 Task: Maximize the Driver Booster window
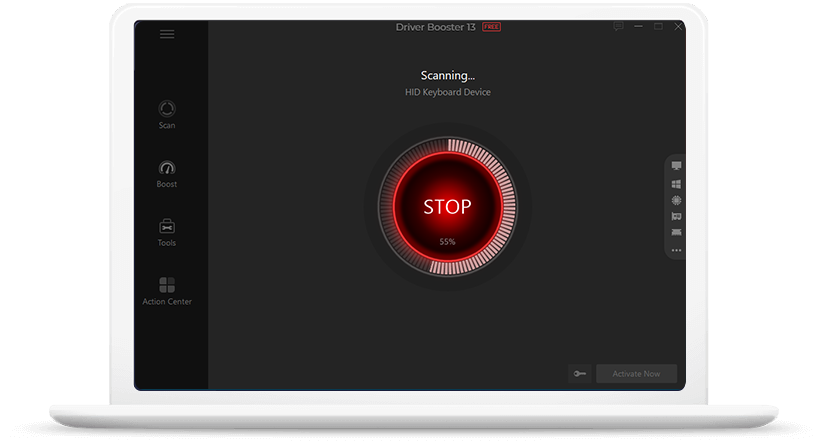click(x=658, y=27)
